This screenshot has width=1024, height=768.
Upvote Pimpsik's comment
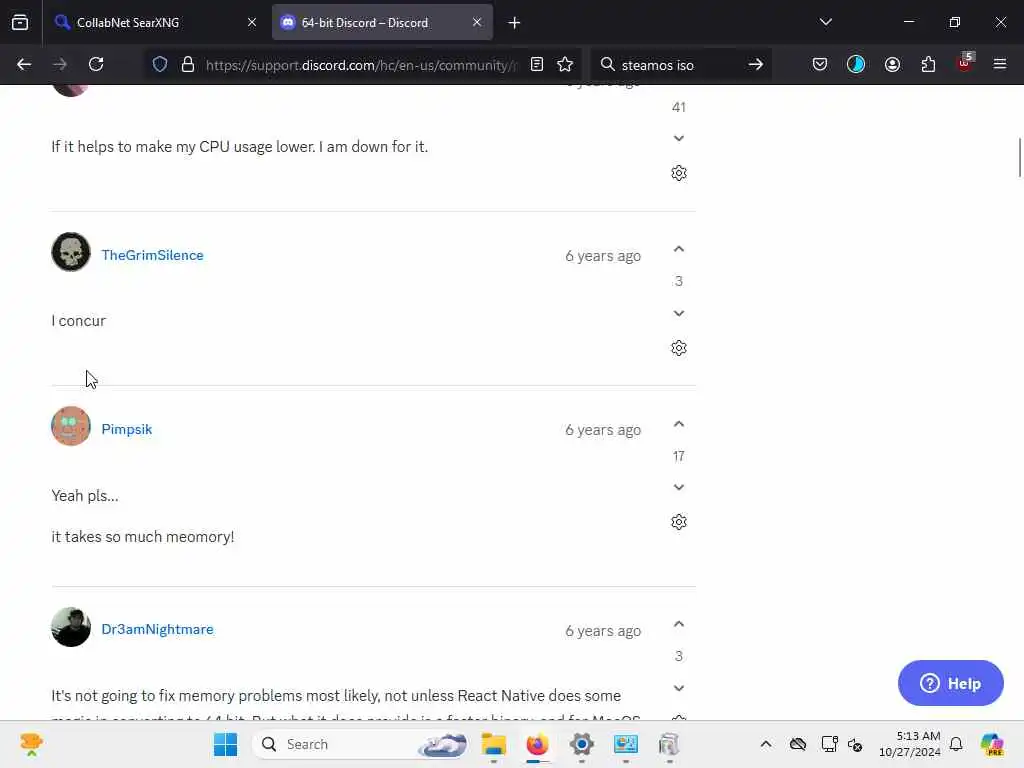coord(679,424)
